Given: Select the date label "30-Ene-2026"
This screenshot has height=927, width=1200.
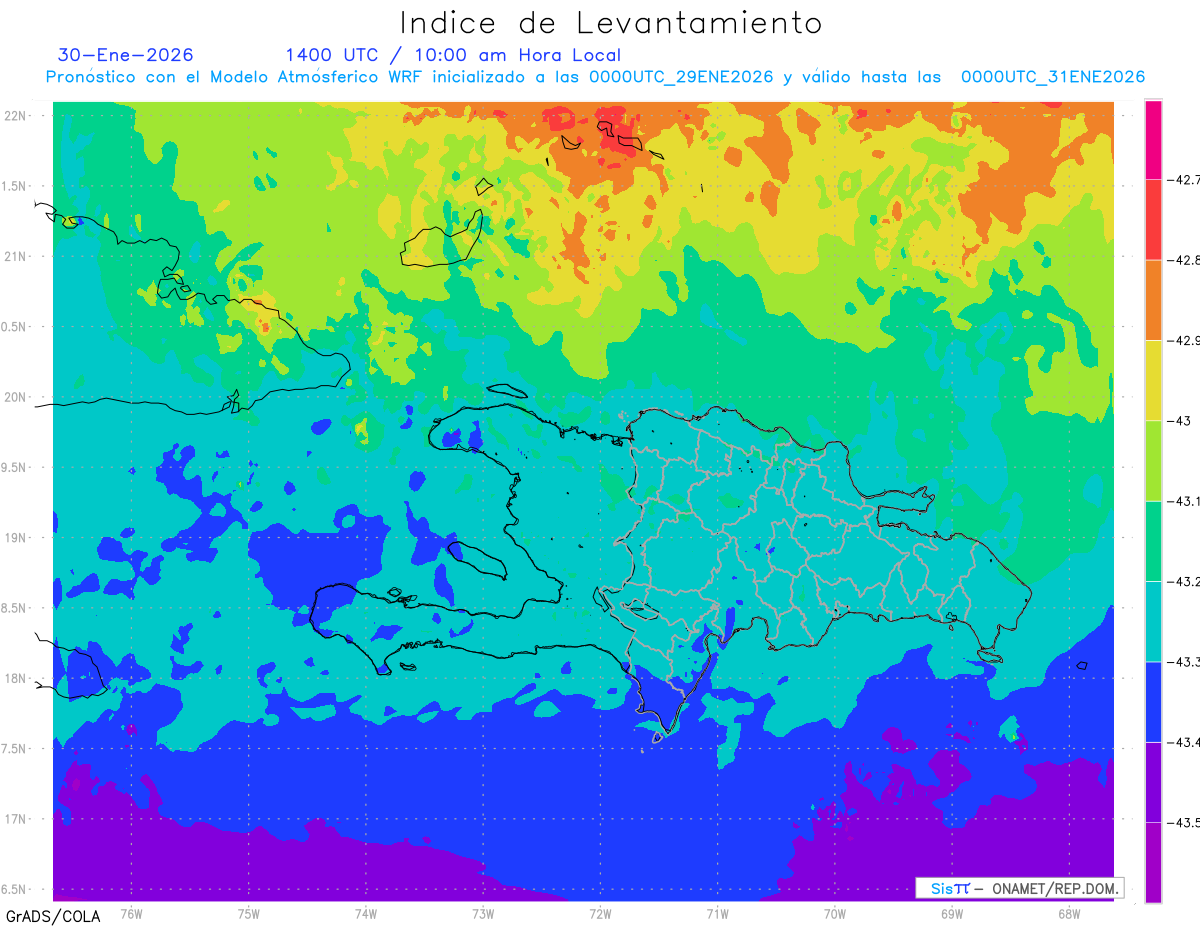Looking at the screenshot, I should [x=126, y=55].
